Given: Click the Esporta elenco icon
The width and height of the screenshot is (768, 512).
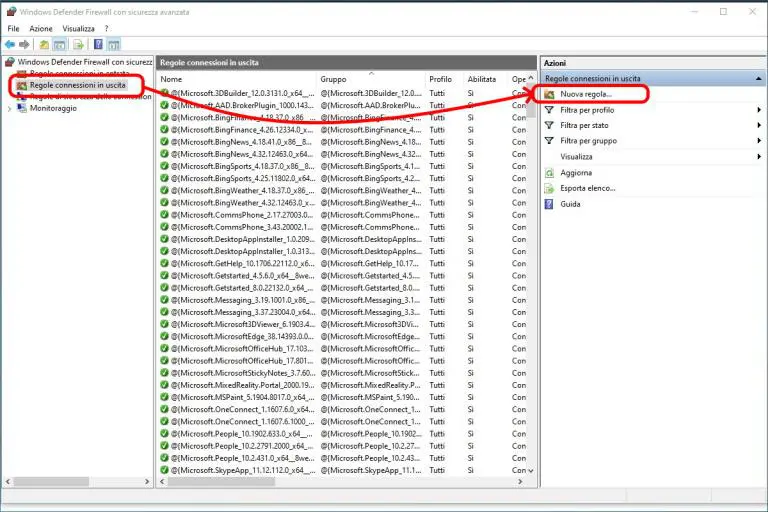Looking at the screenshot, I should [549, 188].
